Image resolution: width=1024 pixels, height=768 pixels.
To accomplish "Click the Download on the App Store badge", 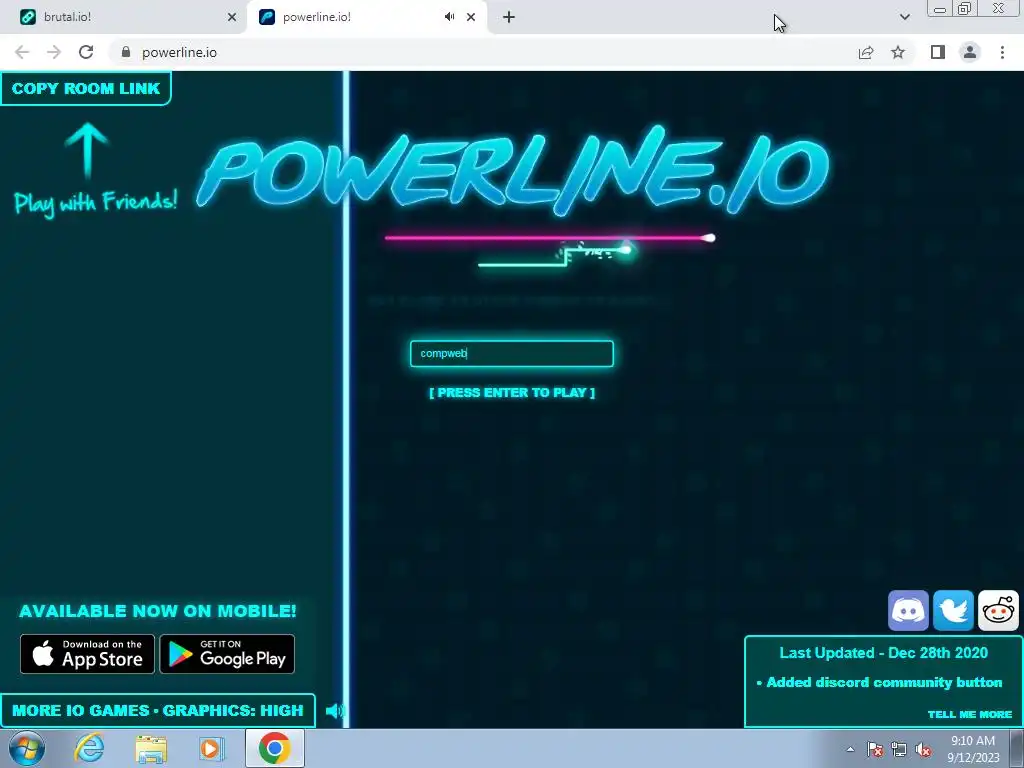I will [88, 654].
